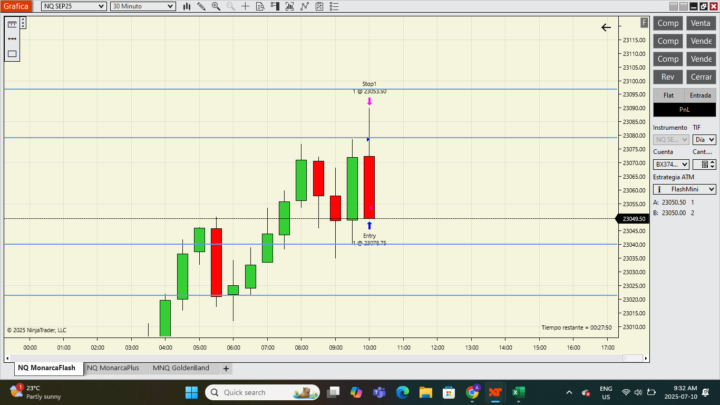Screen dimensions: 720x405
Task: Expand the system tray hidden icons chevron
Action: [x=569, y=392]
